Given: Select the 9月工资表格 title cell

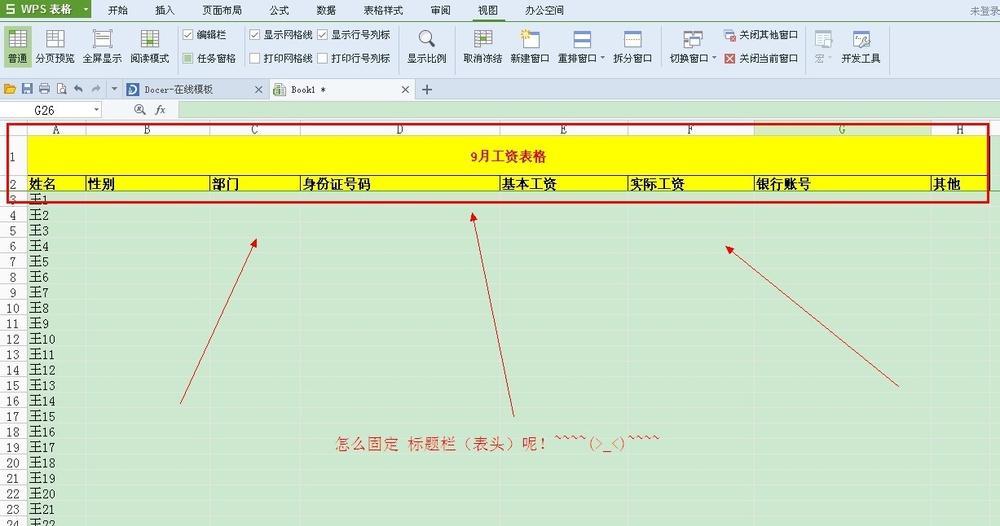Looking at the screenshot, I should point(508,156).
